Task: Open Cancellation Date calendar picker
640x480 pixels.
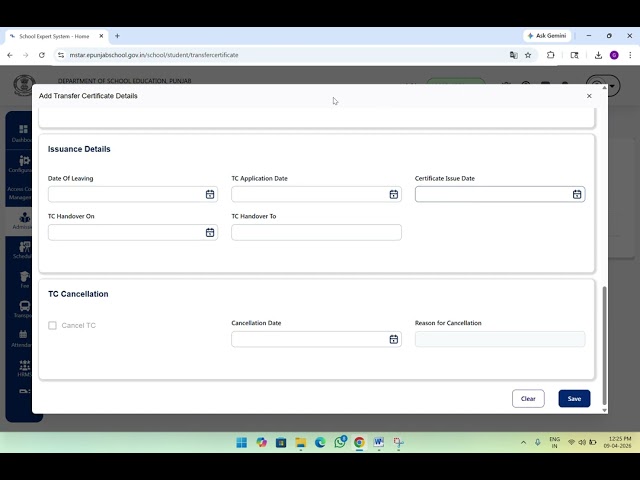Action: pyautogui.click(x=393, y=339)
